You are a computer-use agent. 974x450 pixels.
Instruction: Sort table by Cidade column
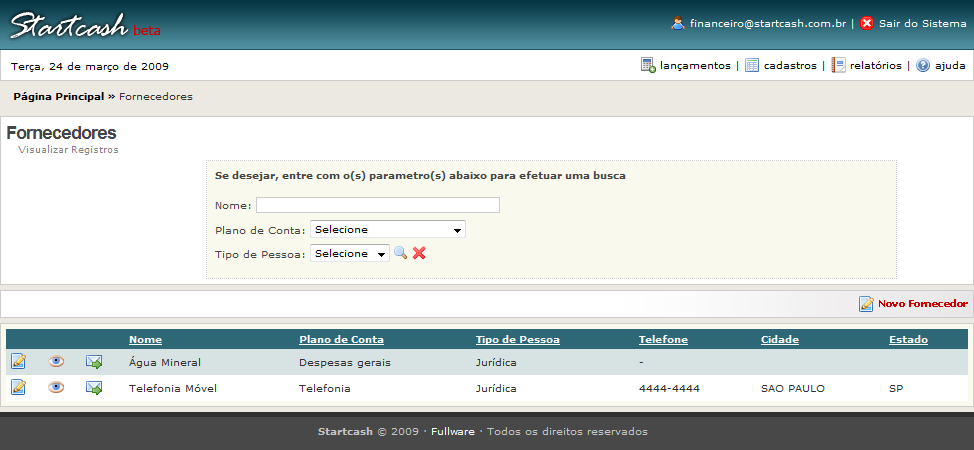780,340
